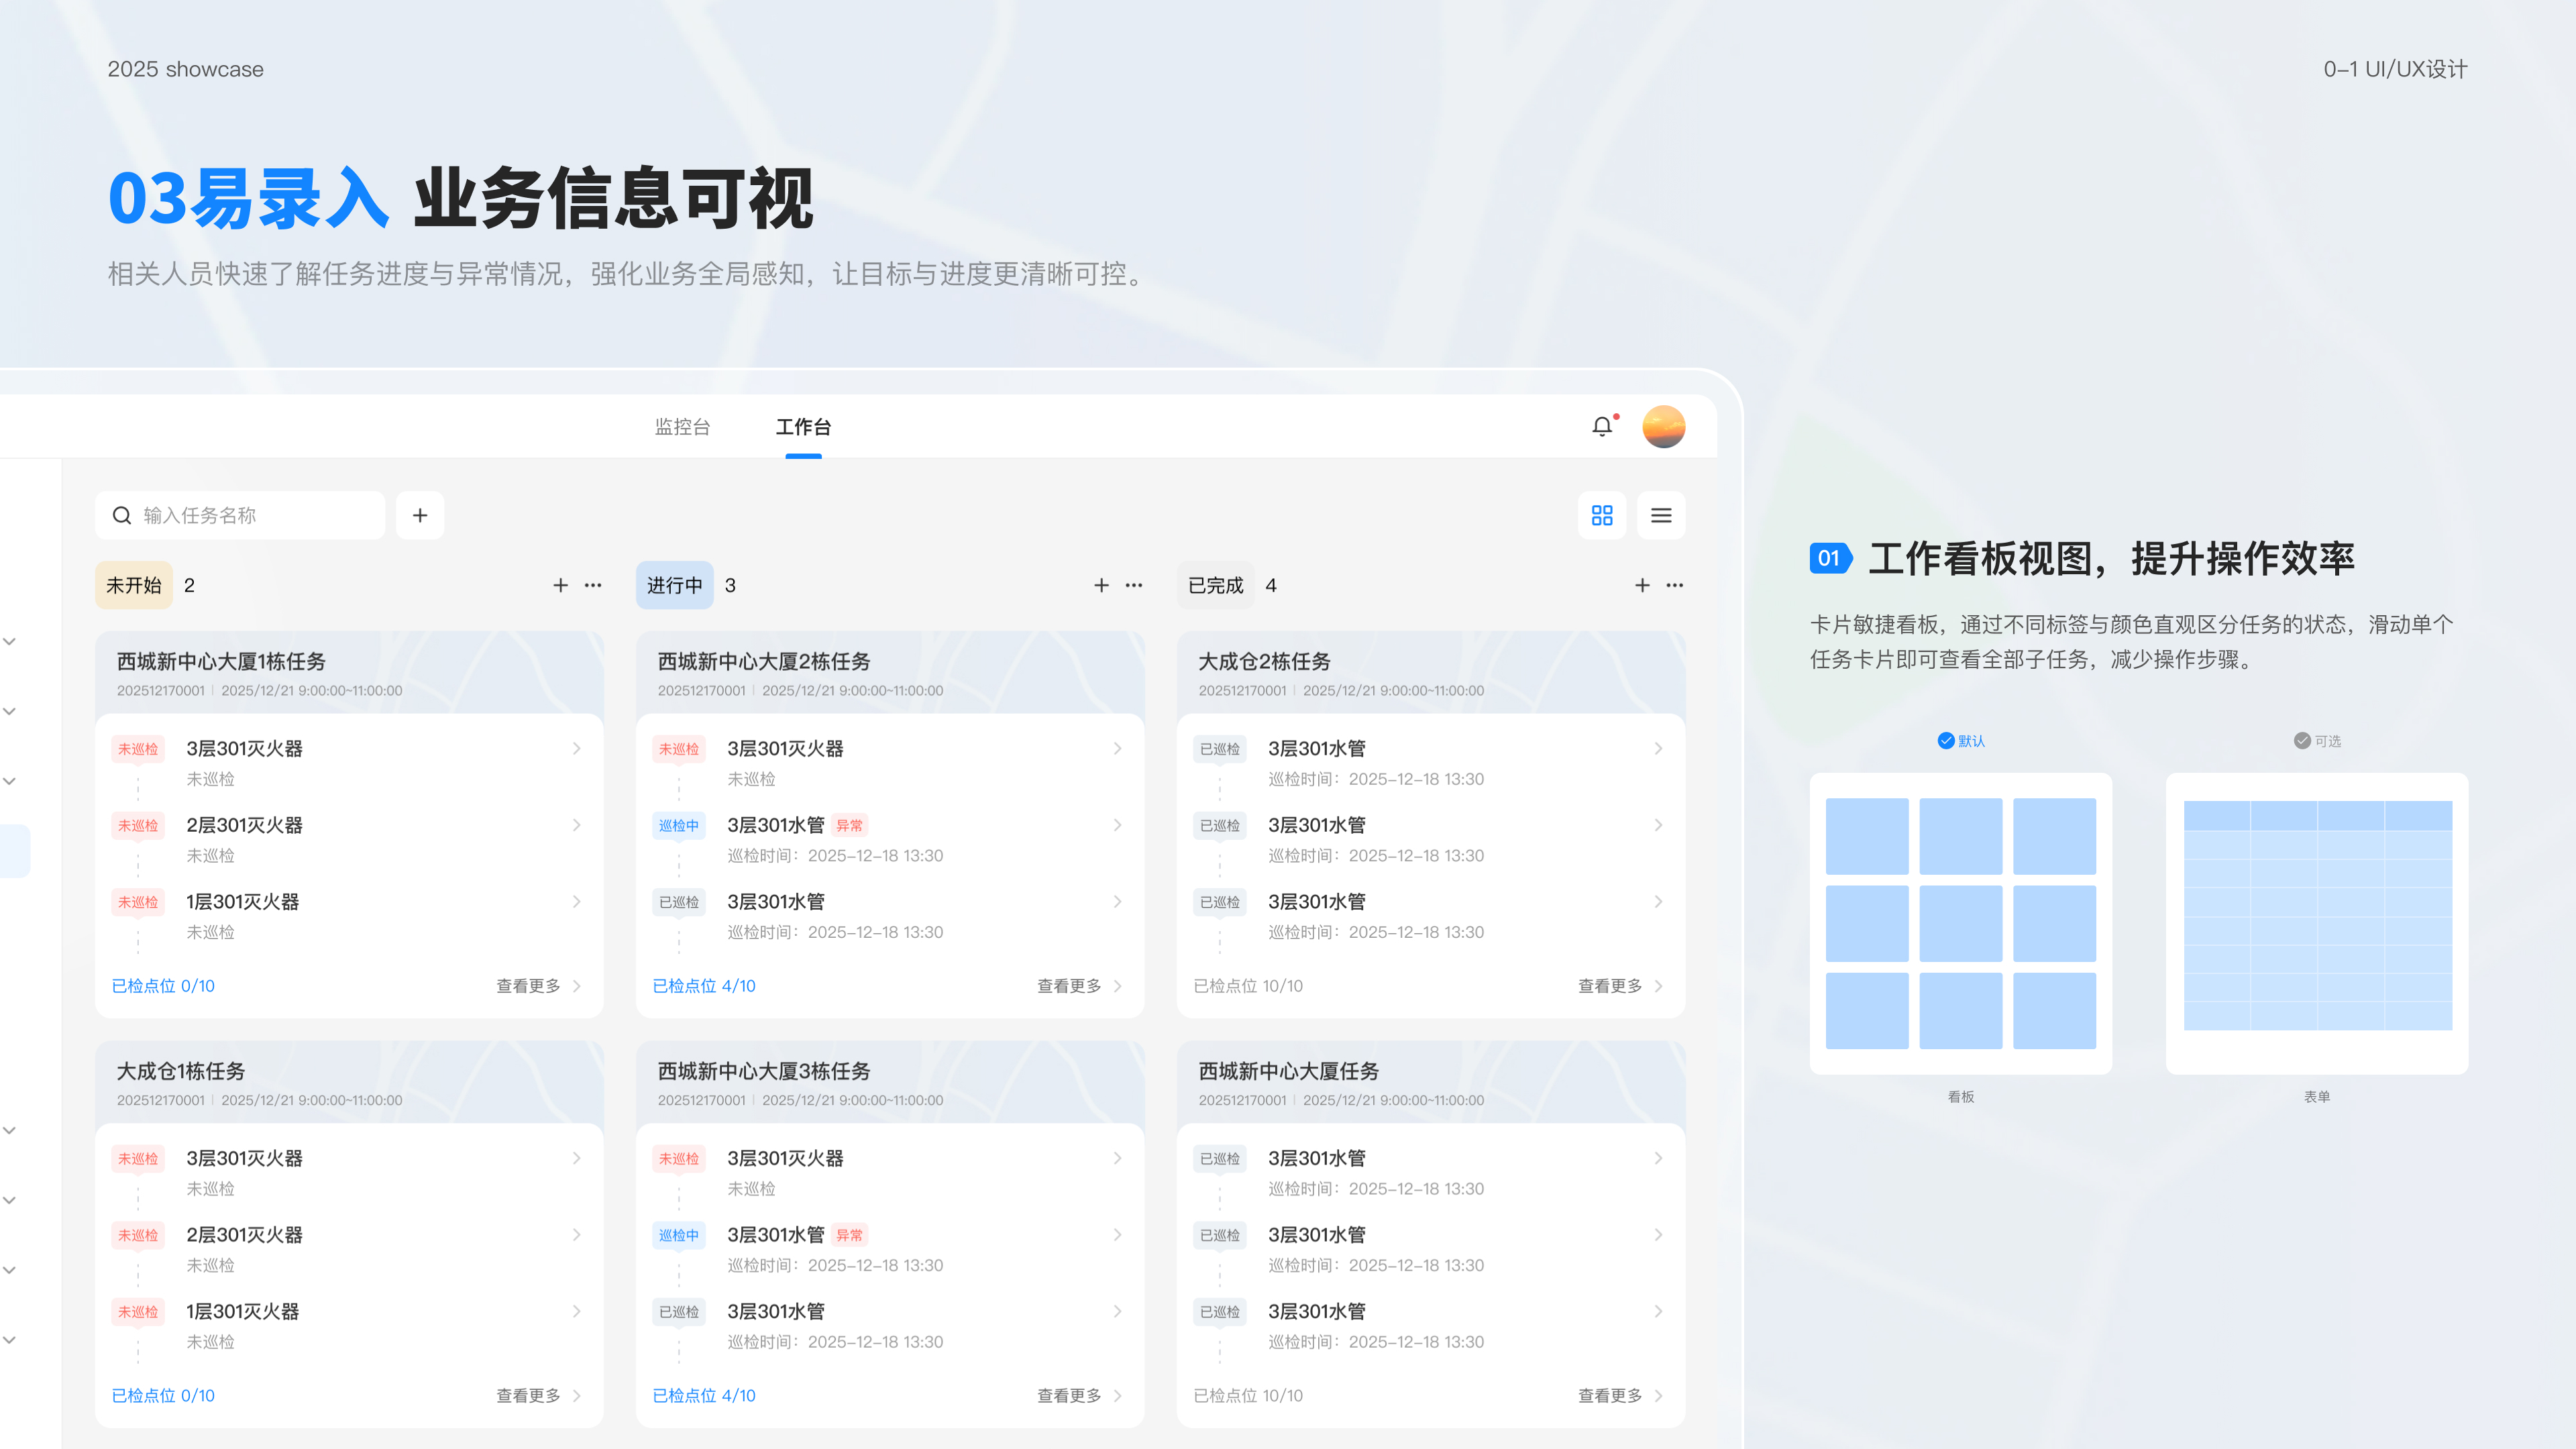Select the 可选 view option

(x=2317, y=741)
